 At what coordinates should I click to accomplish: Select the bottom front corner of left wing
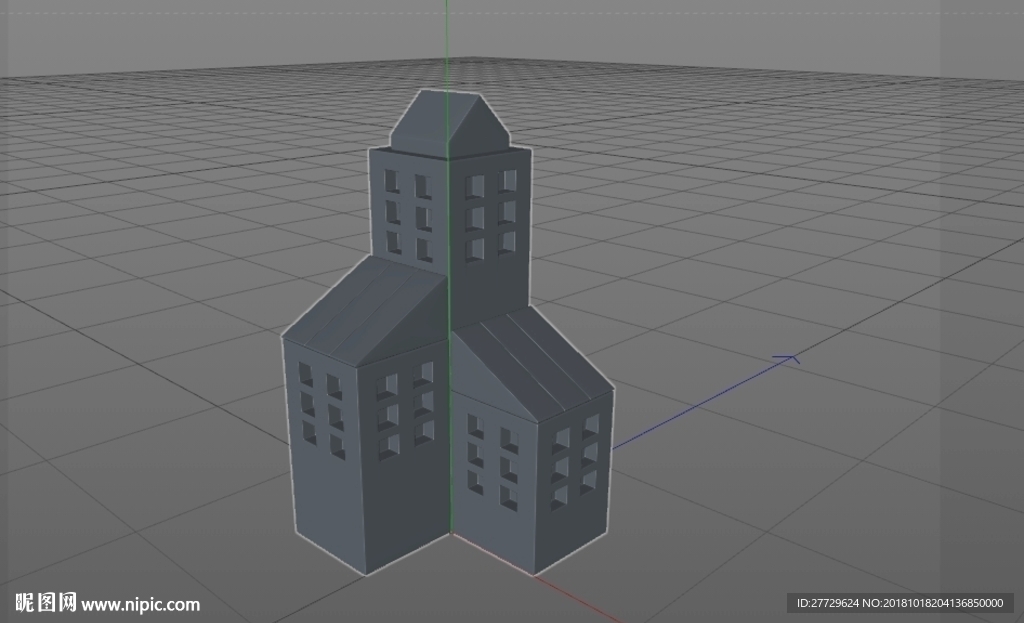(366, 575)
